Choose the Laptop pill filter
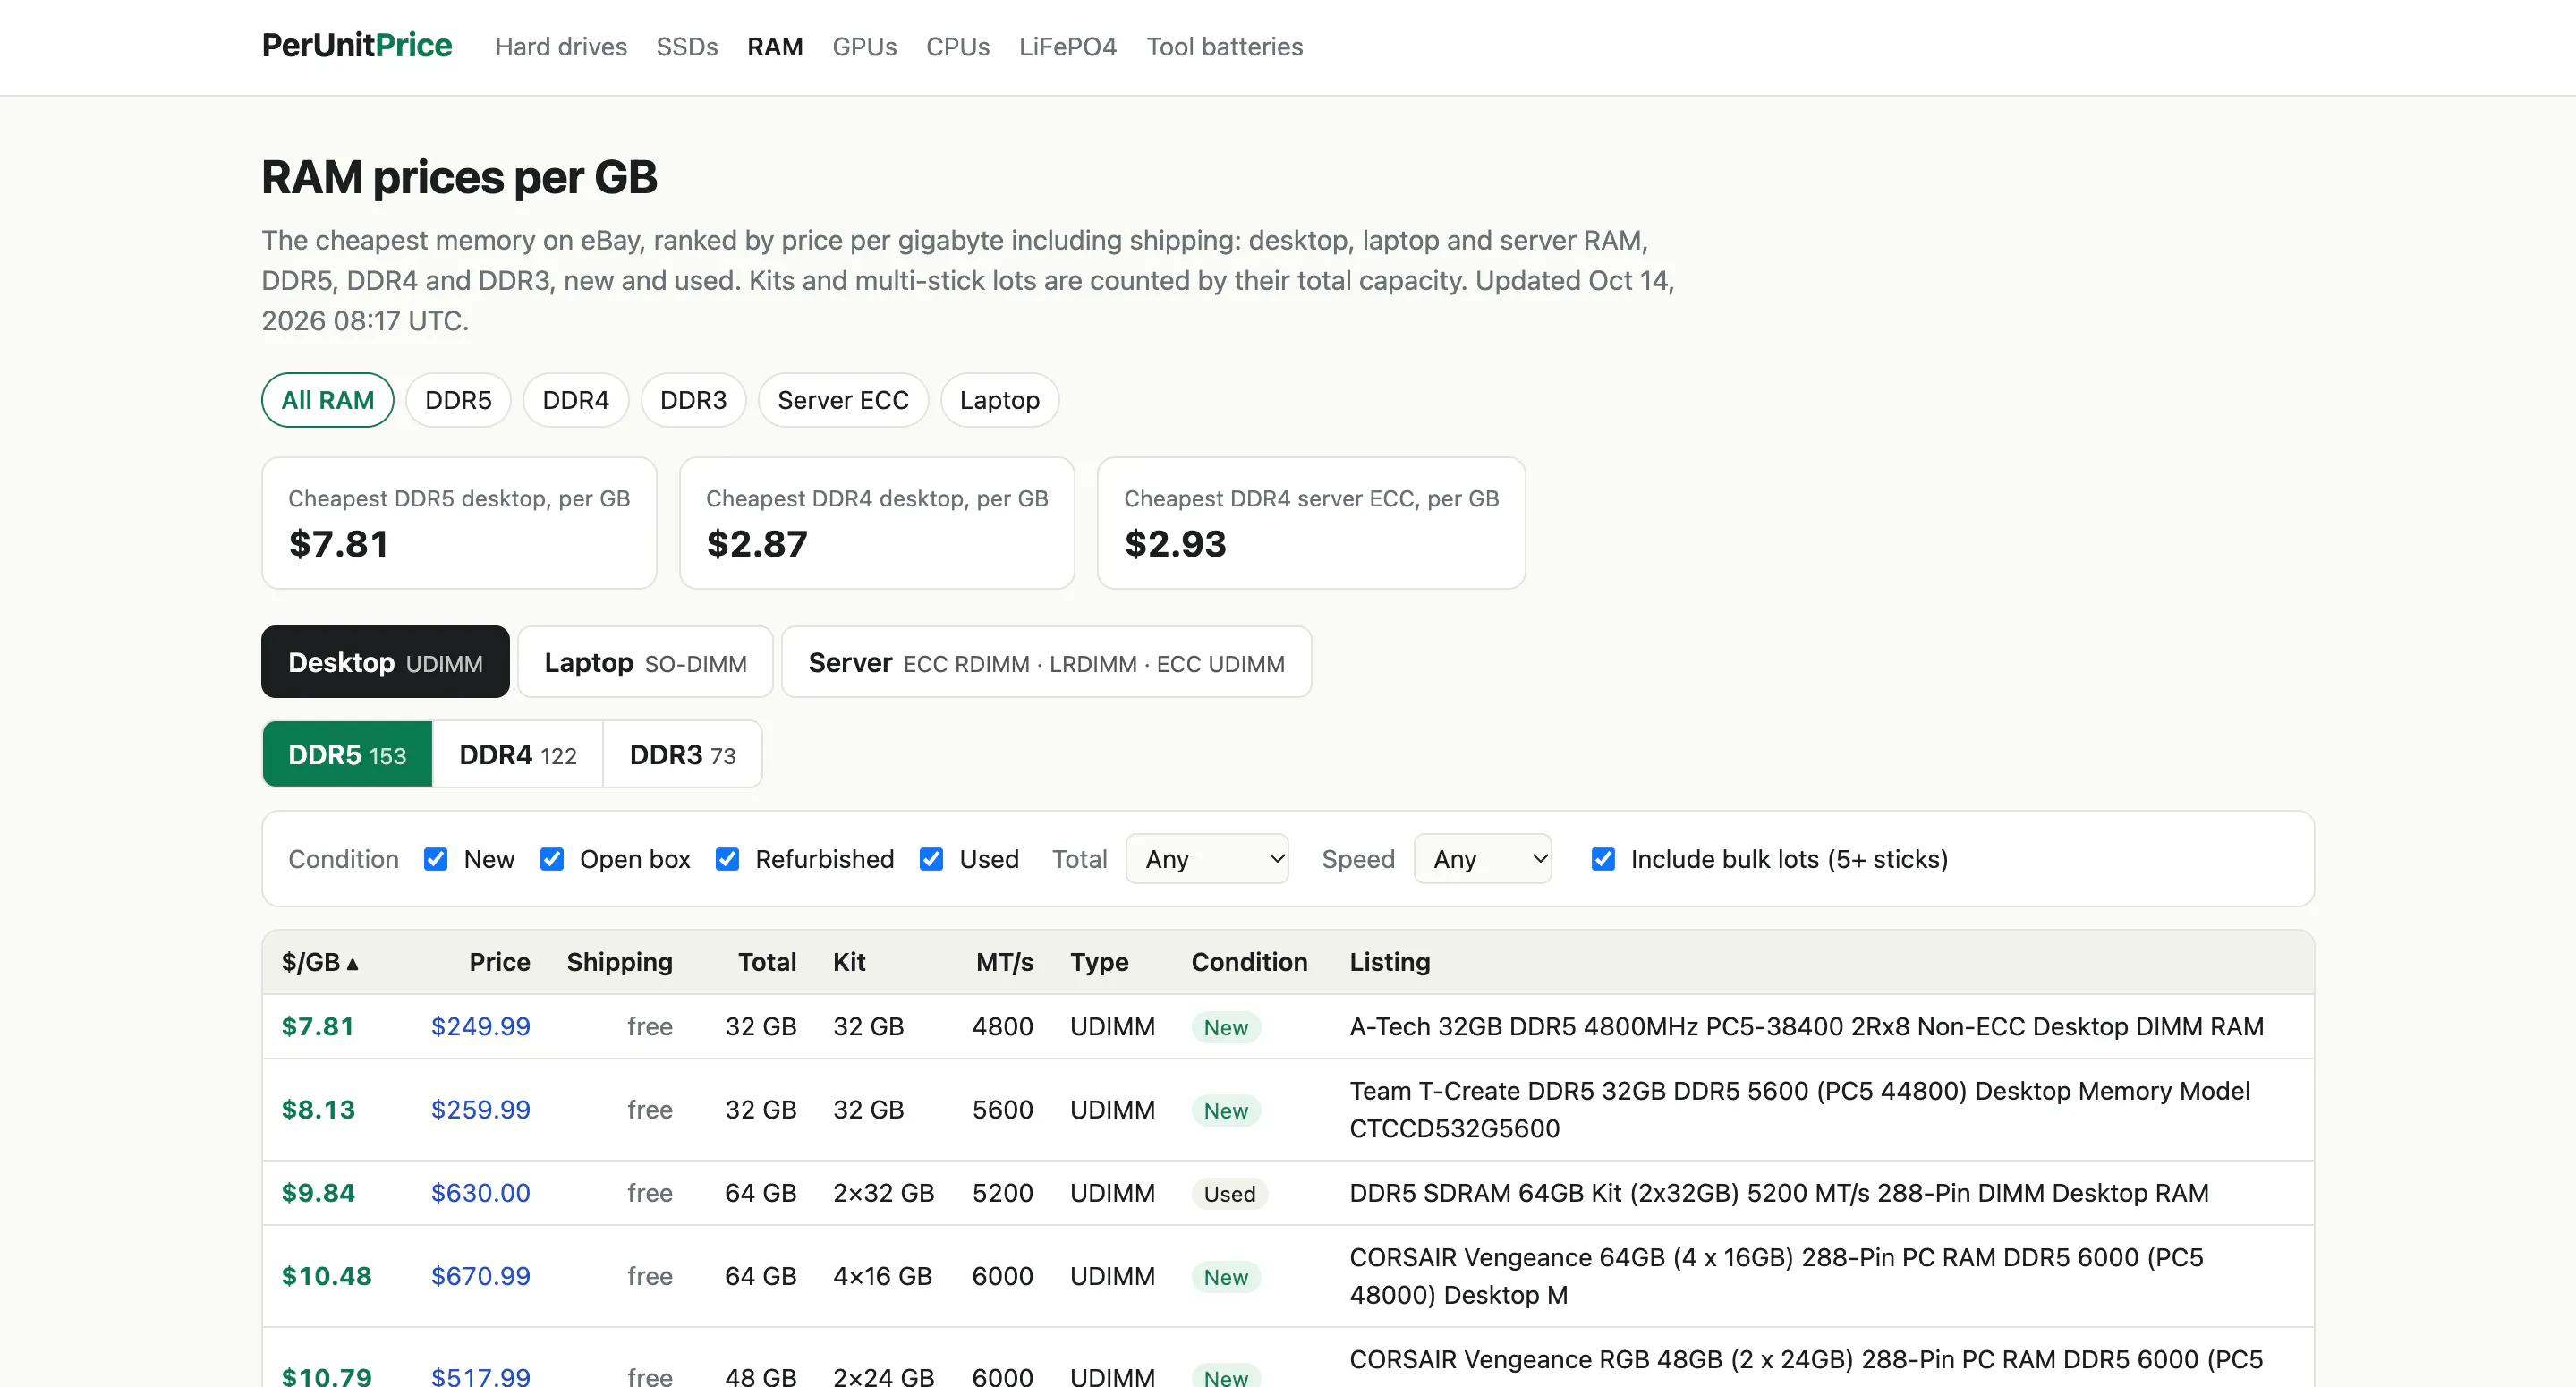 pos(999,400)
